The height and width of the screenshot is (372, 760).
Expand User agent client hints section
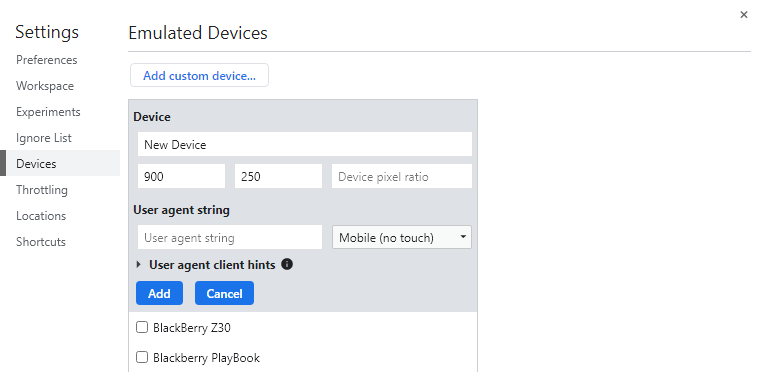pyautogui.click(x=139, y=265)
